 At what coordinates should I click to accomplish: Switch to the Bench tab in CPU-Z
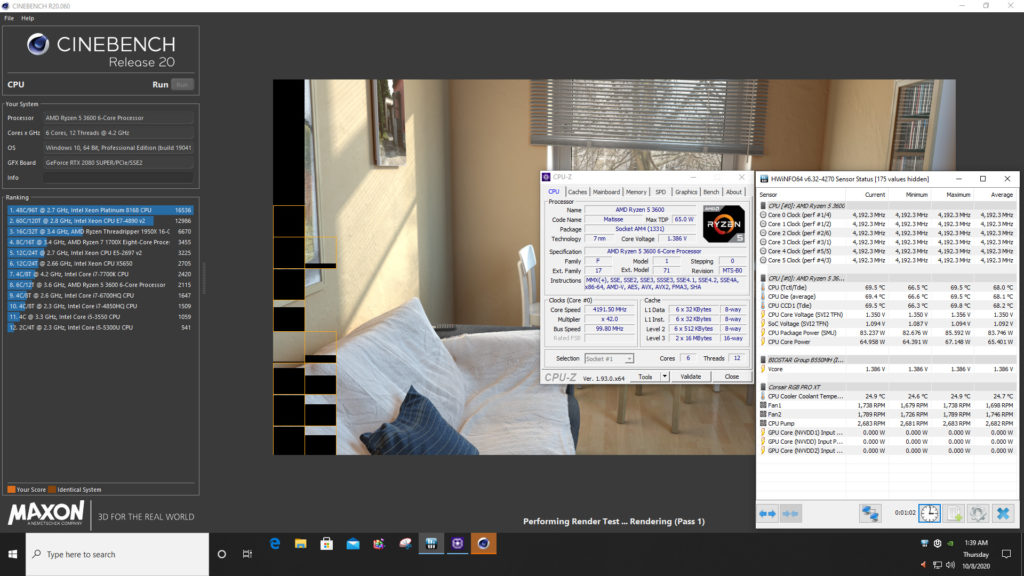click(x=711, y=192)
